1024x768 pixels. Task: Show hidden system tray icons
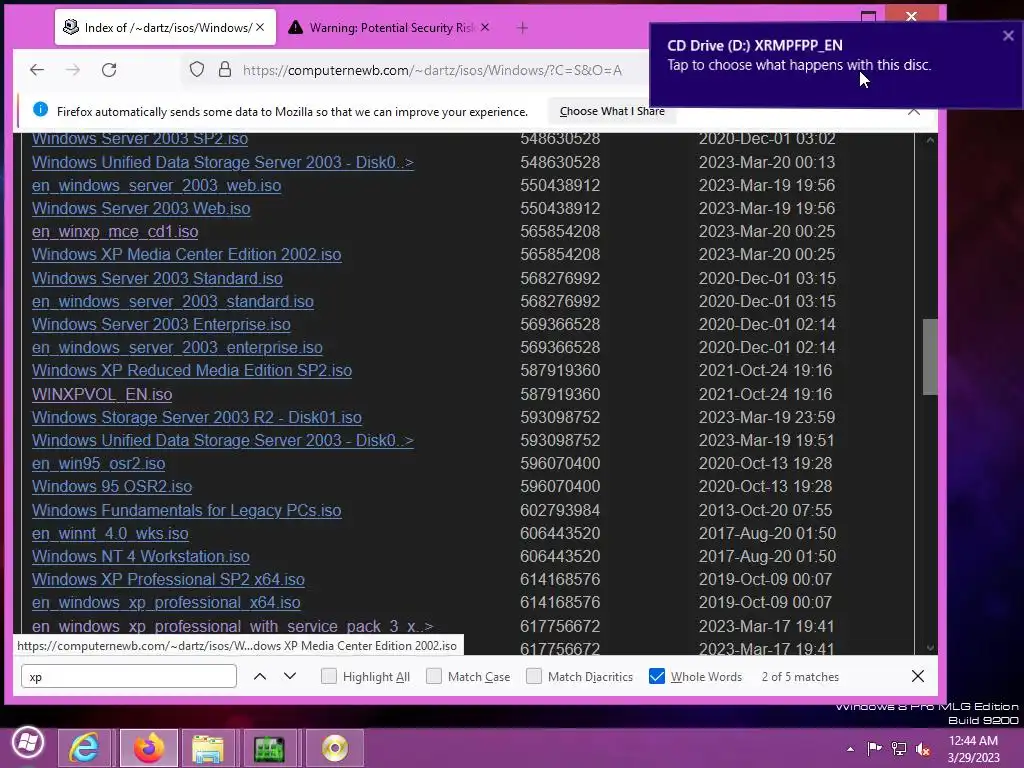[850, 749]
